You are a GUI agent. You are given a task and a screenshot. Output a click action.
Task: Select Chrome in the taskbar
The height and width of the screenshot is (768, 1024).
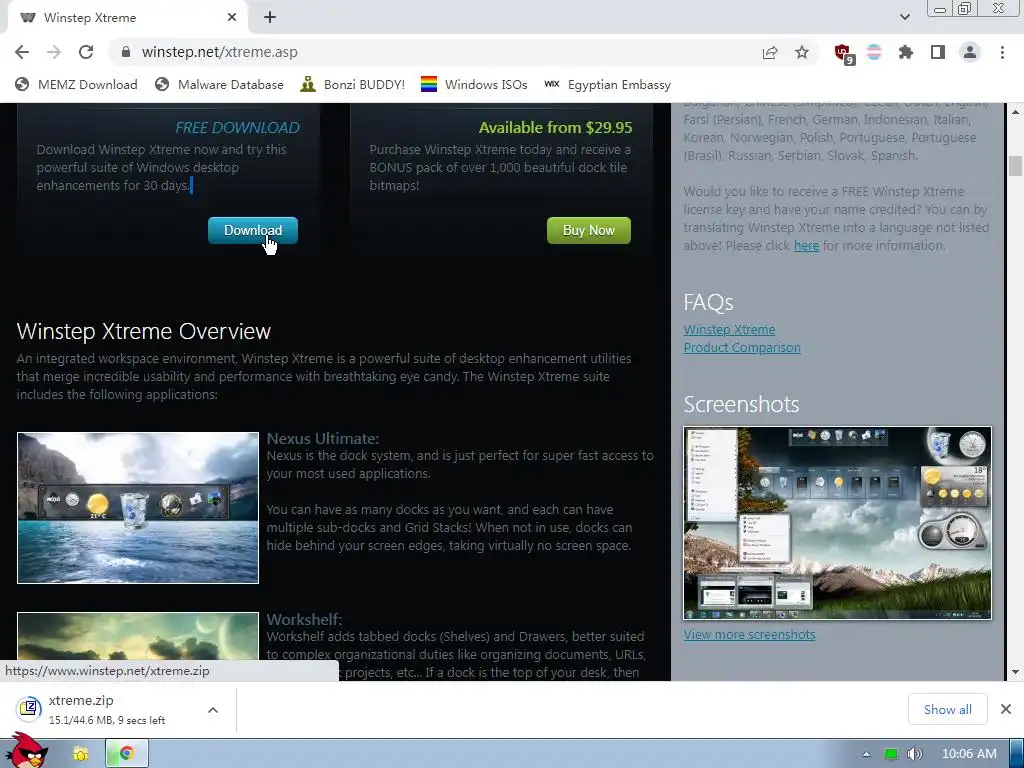(127, 754)
